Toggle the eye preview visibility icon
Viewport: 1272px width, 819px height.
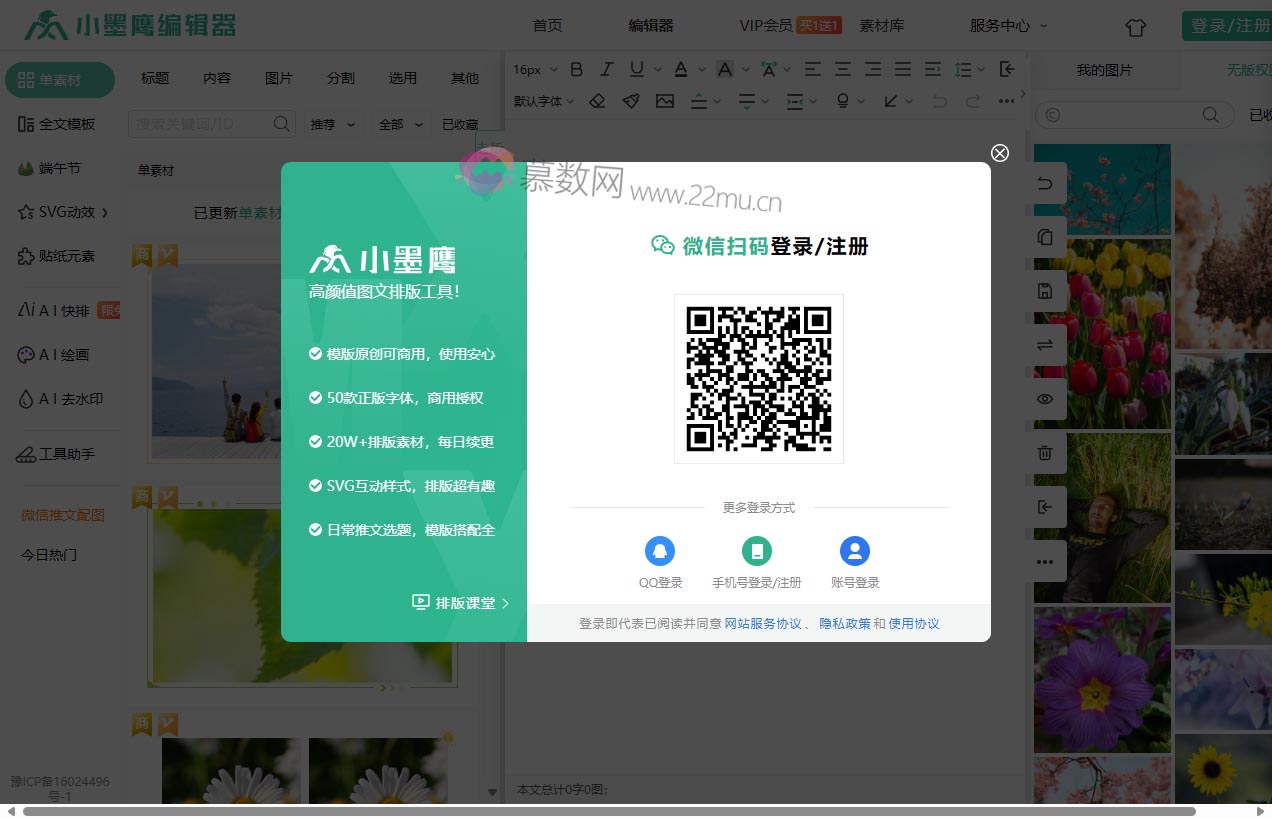pos(1045,399)
